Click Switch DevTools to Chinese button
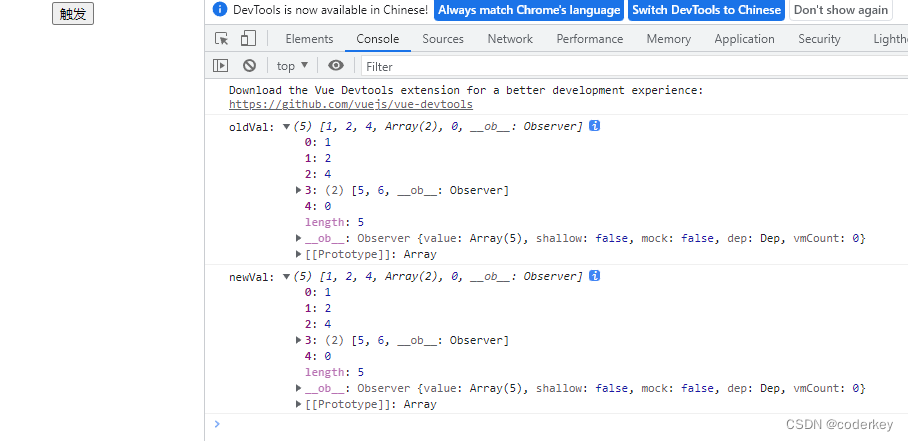The image size is (908, 441). point(706,10)
